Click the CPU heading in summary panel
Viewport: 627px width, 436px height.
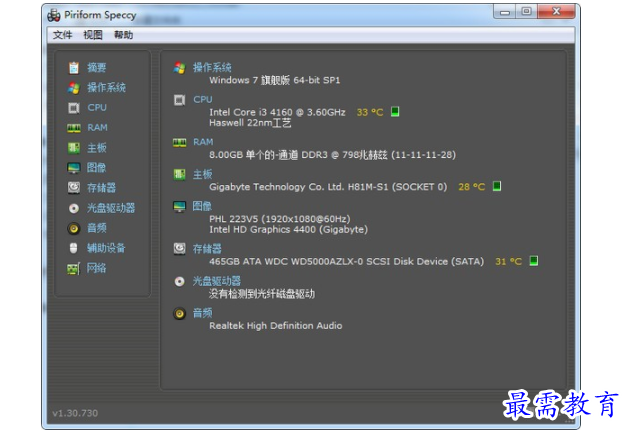click(x=203, y=99)
